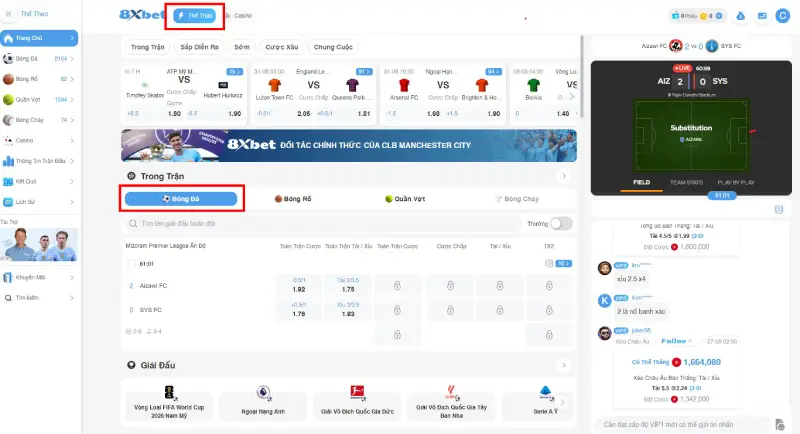Select the Trong Trận filter chip

coord(147,47)
